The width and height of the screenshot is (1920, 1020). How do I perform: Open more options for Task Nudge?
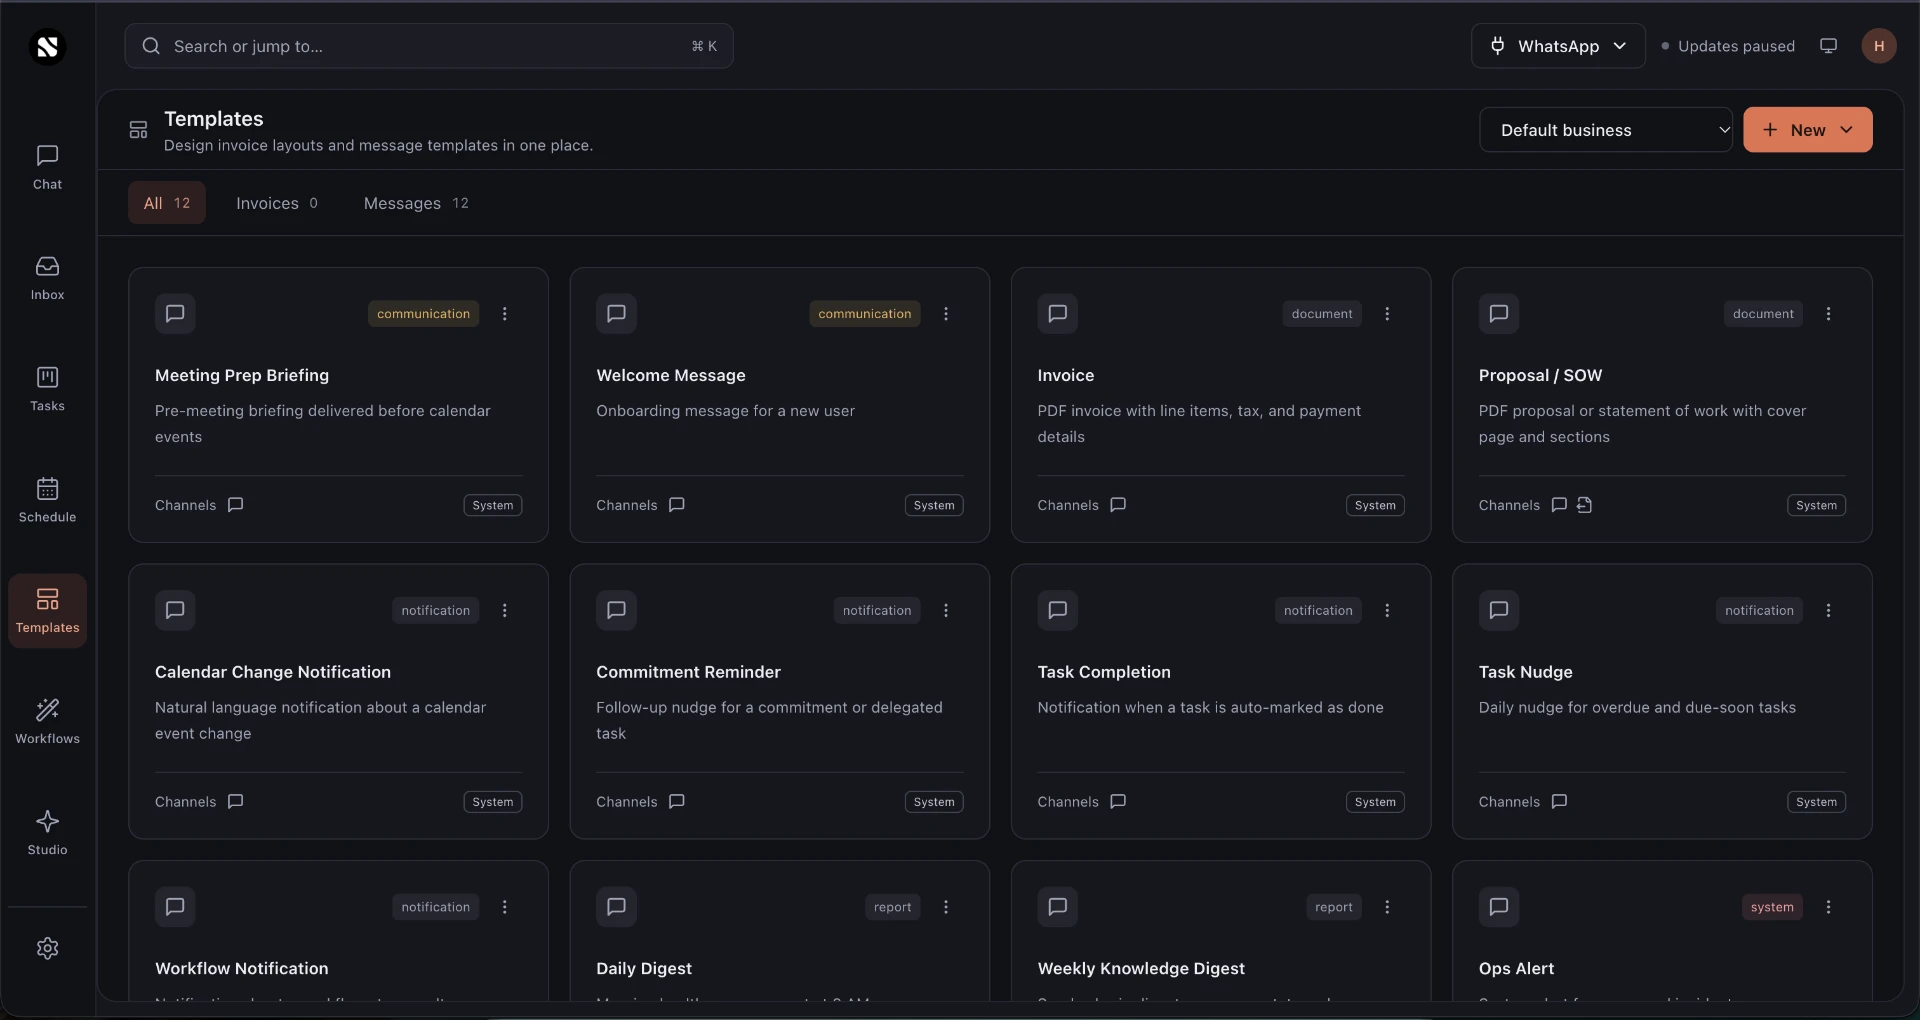[1828, 611]
